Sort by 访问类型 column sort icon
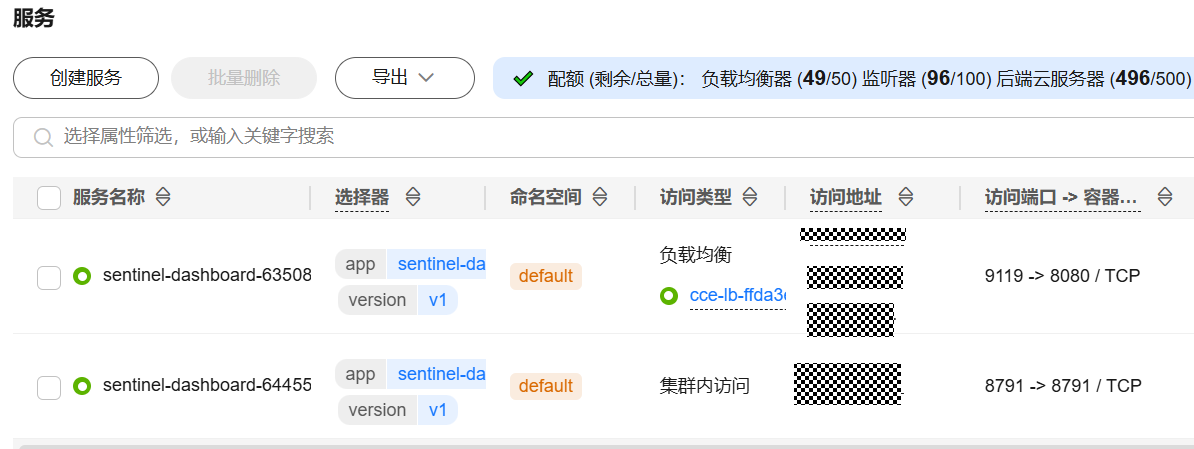1194x449 pixels. [750, 198]
